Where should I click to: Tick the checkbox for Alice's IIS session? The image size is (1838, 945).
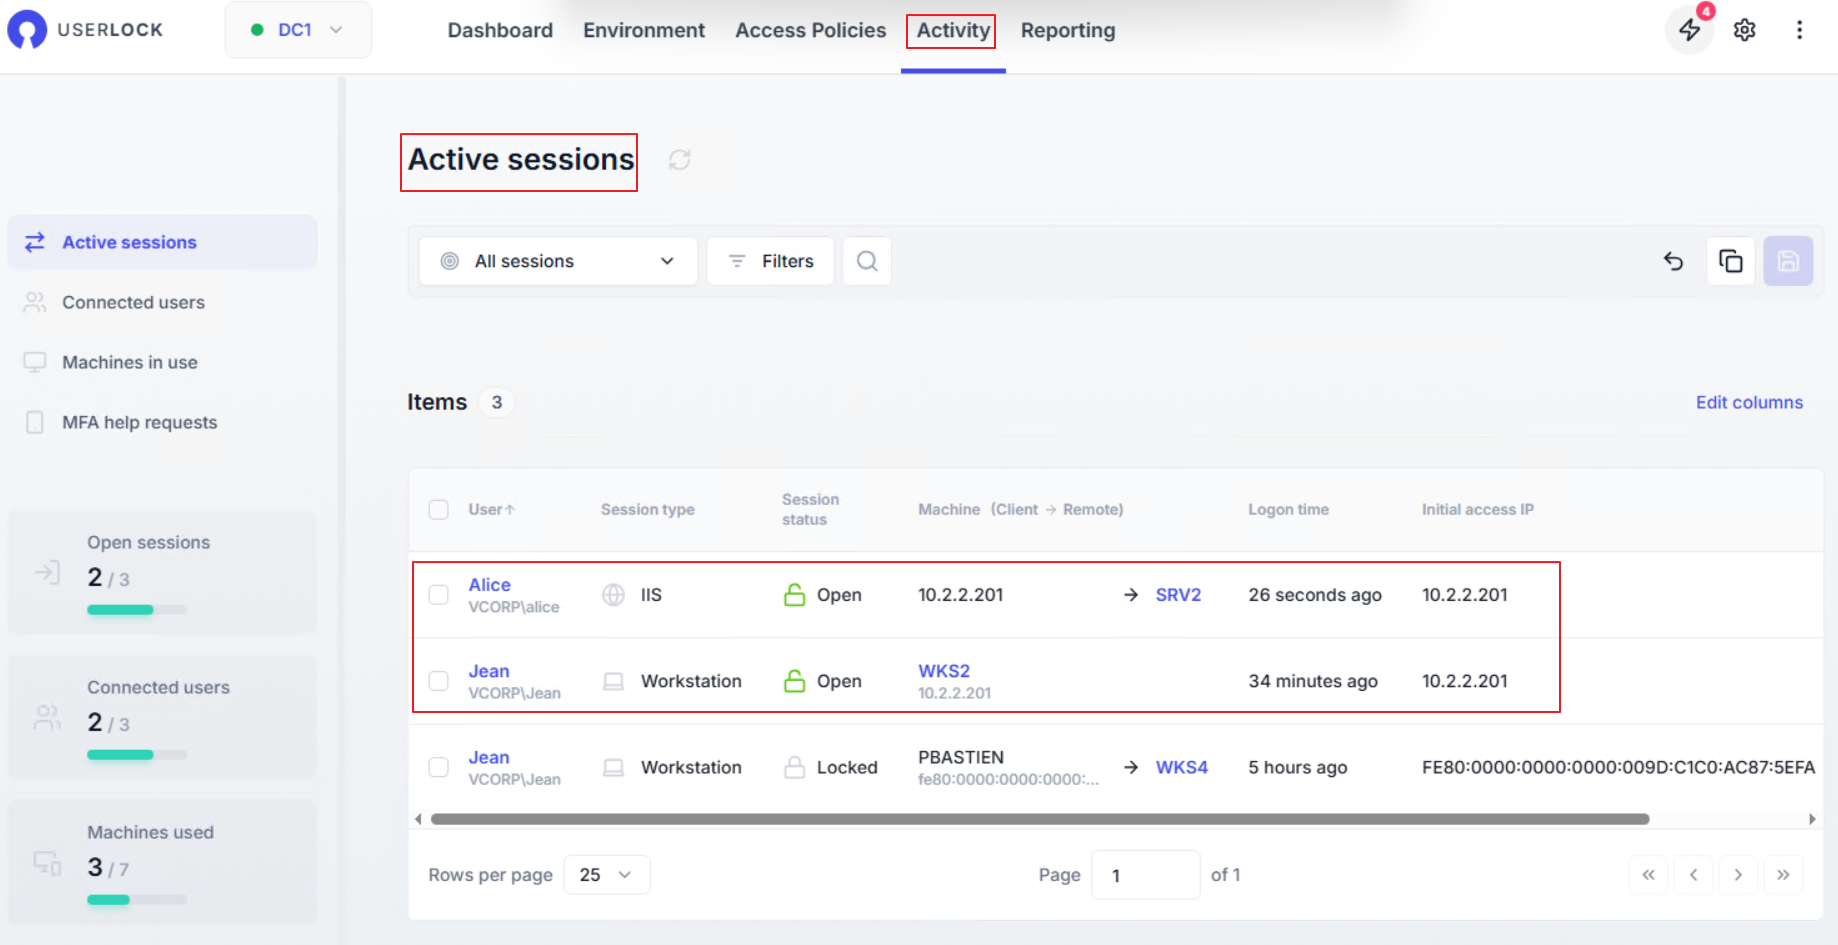click(x=439, y=595)
